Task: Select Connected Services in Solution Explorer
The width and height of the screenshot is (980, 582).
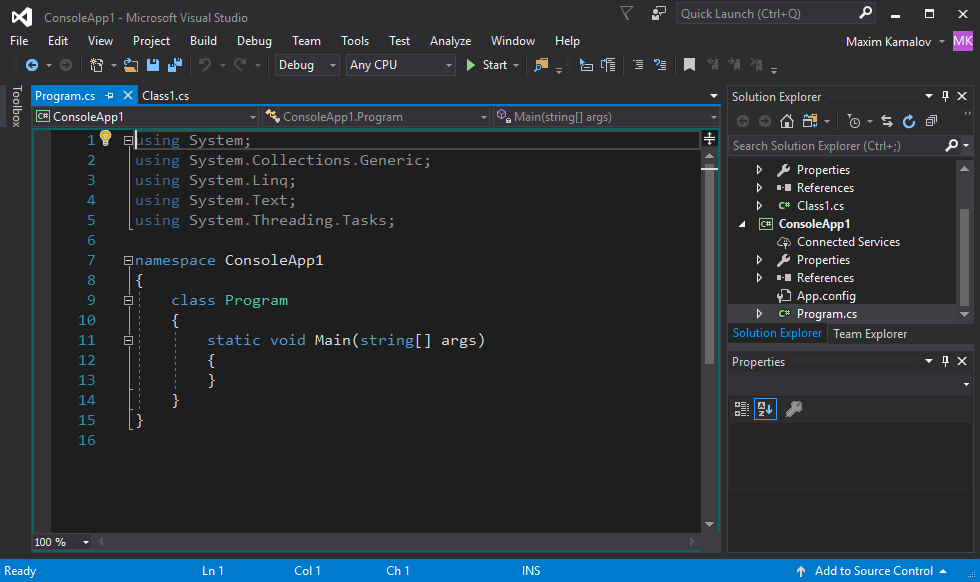Action: click(848, 242)
